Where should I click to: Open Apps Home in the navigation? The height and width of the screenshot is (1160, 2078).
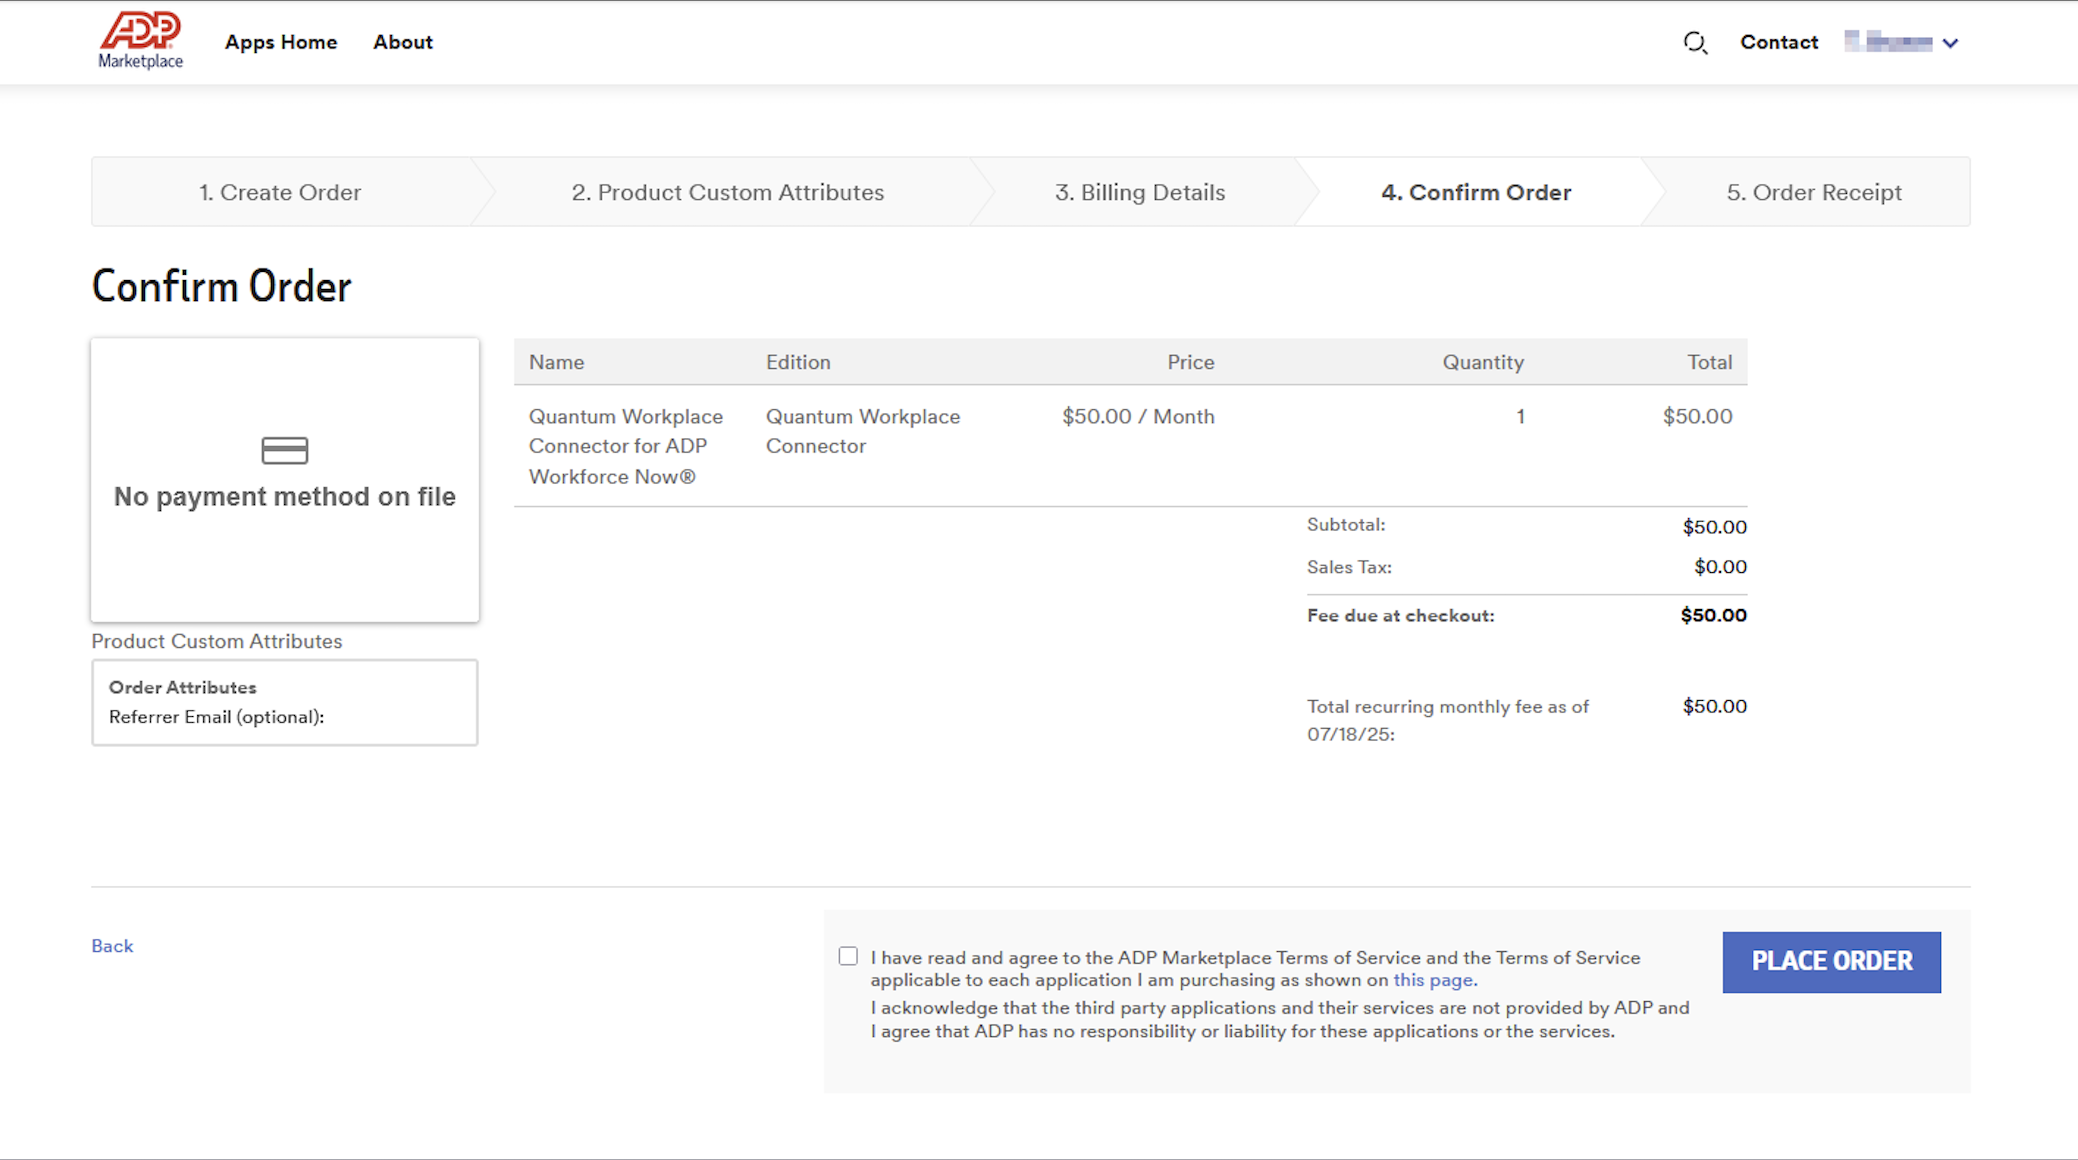point(281,42)
